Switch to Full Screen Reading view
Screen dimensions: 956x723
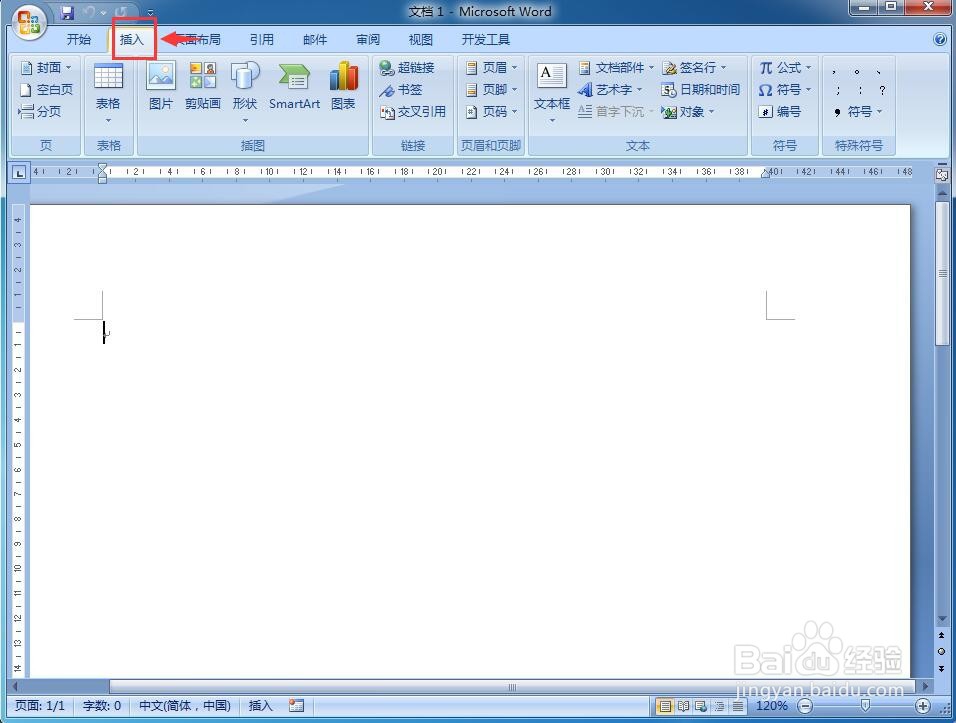click(x=683, y=706)
